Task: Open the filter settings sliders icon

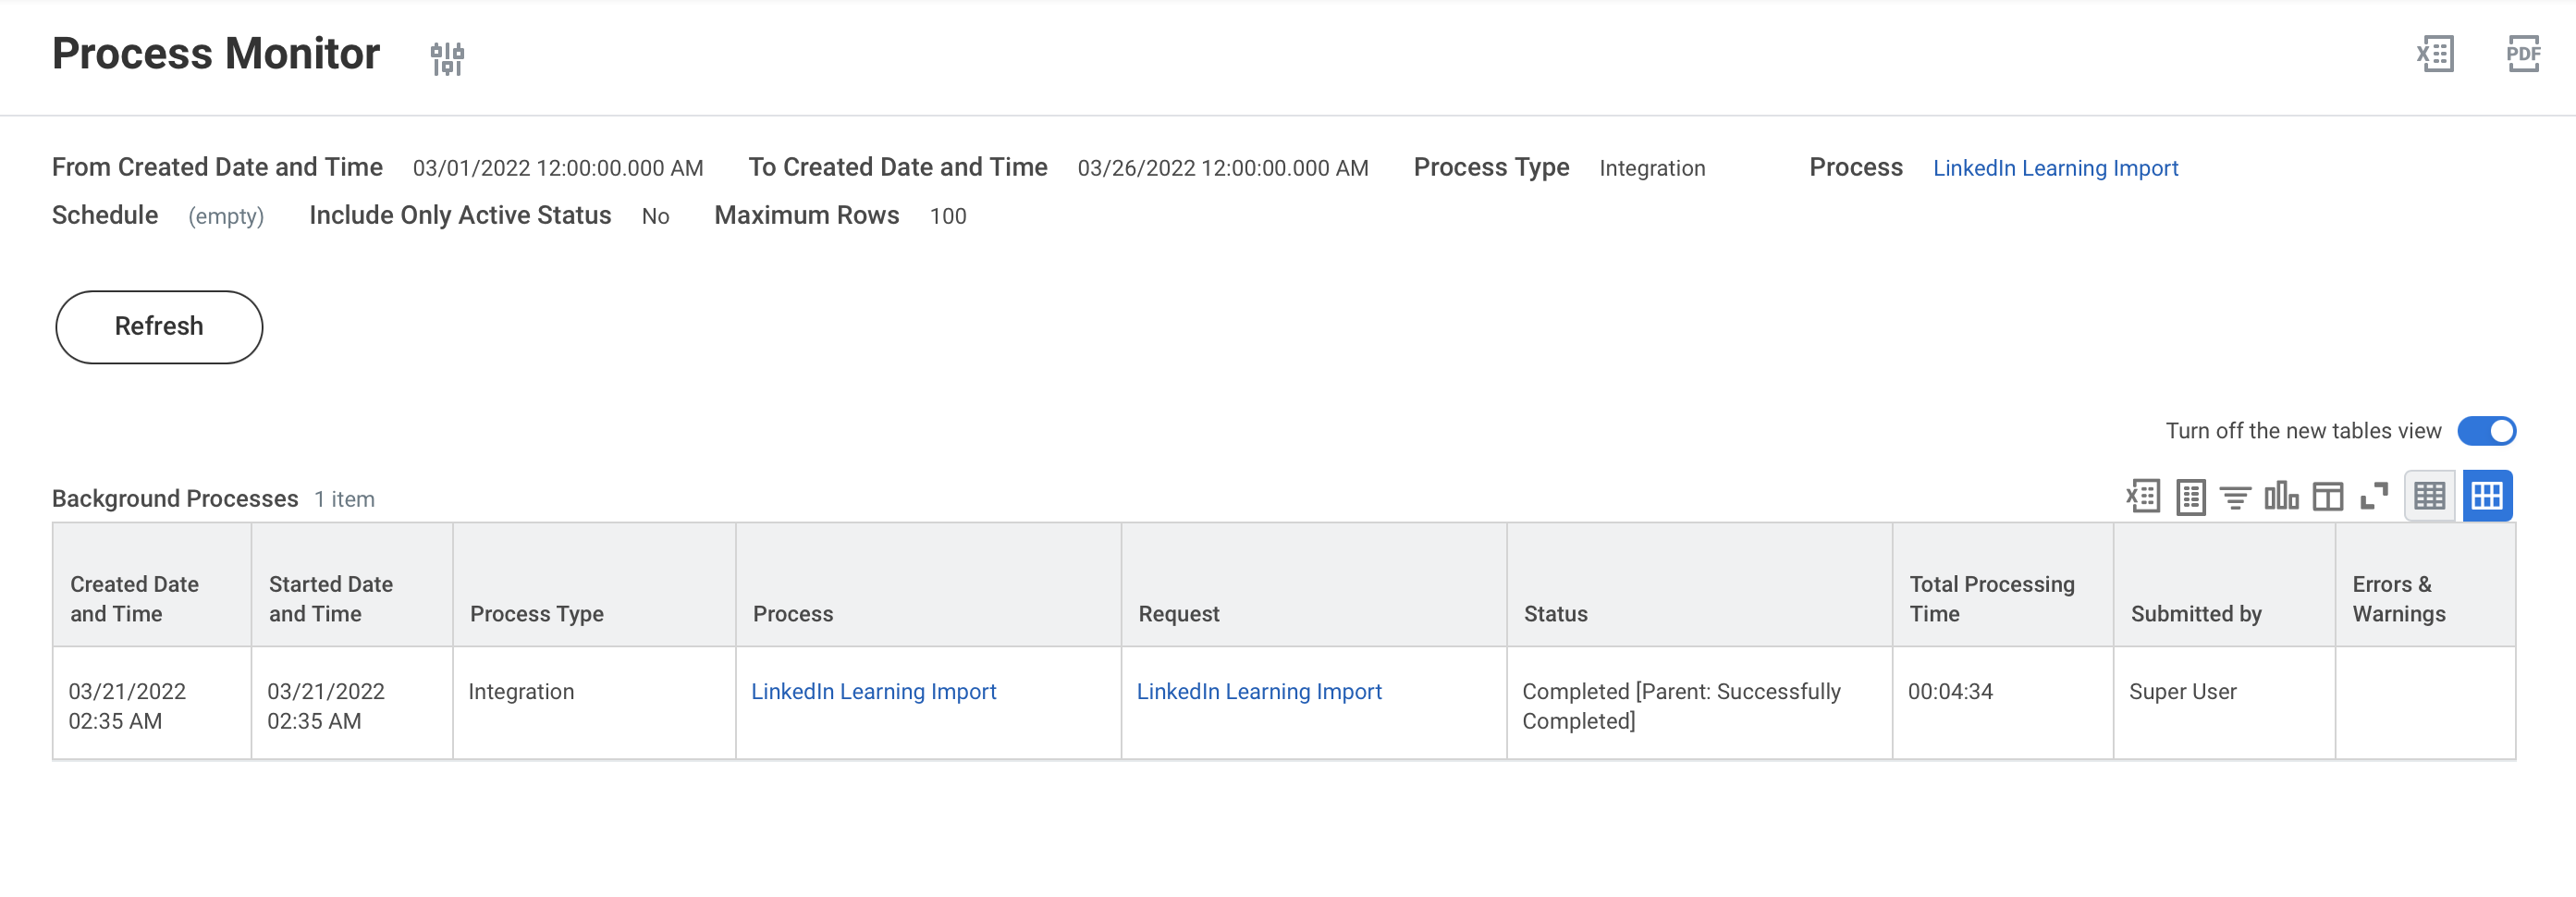Action: pyautogui.click(x=447, y=58)
